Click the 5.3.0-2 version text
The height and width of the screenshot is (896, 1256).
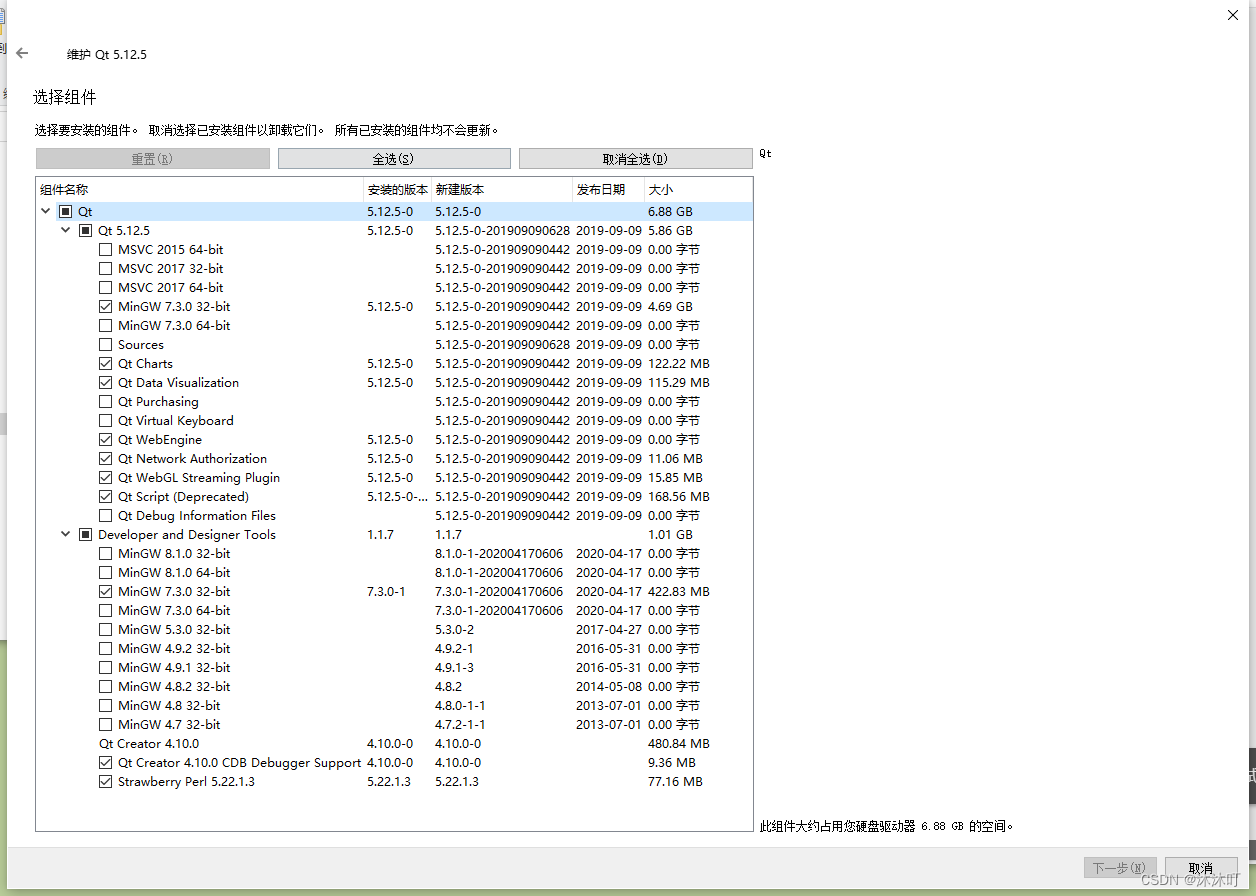coord(455,630)
